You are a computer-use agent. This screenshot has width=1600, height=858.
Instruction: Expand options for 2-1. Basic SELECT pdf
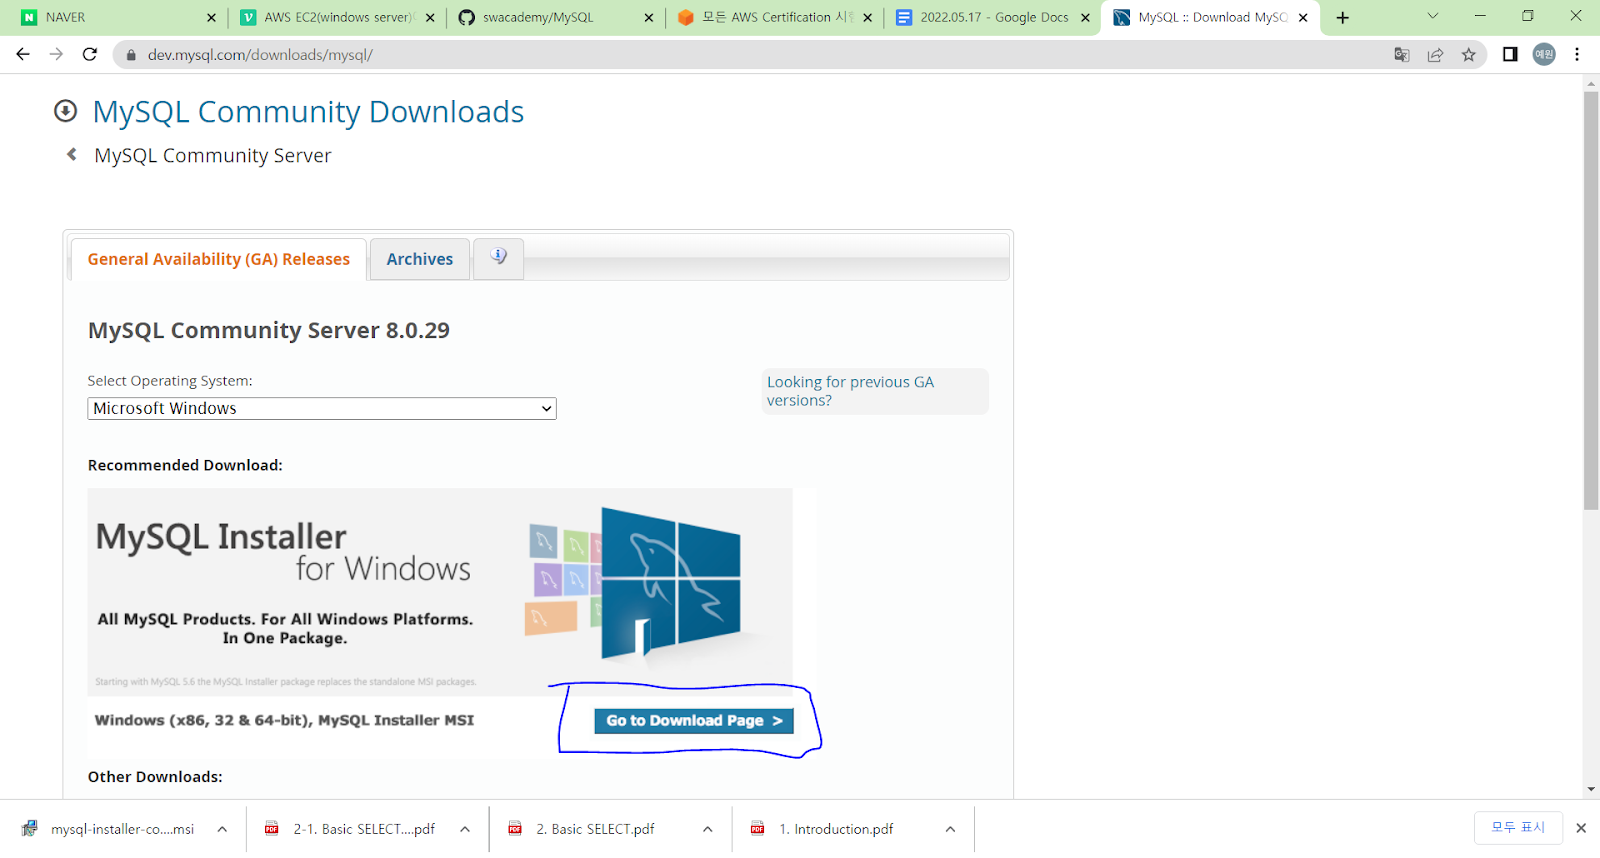click(465, 829)
